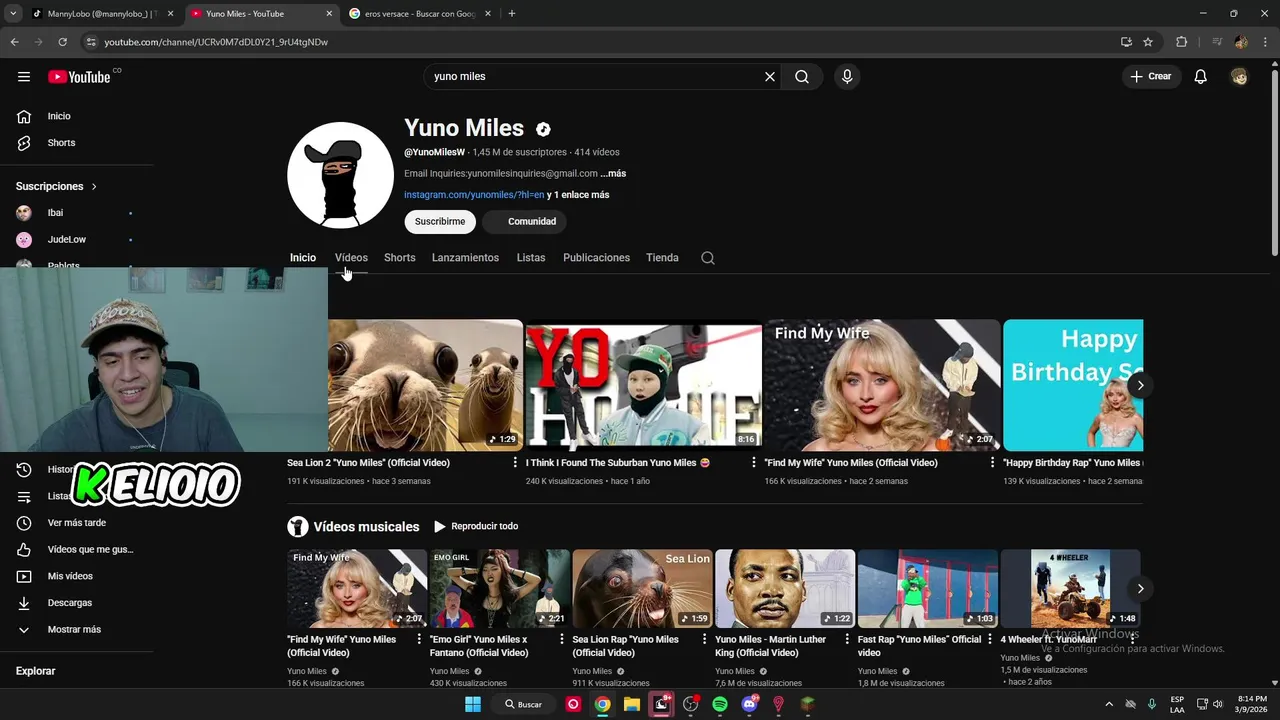Click Reproducir todo for music videos
The width and height of the screenshot is (1280, 720).
coord(476,527)
